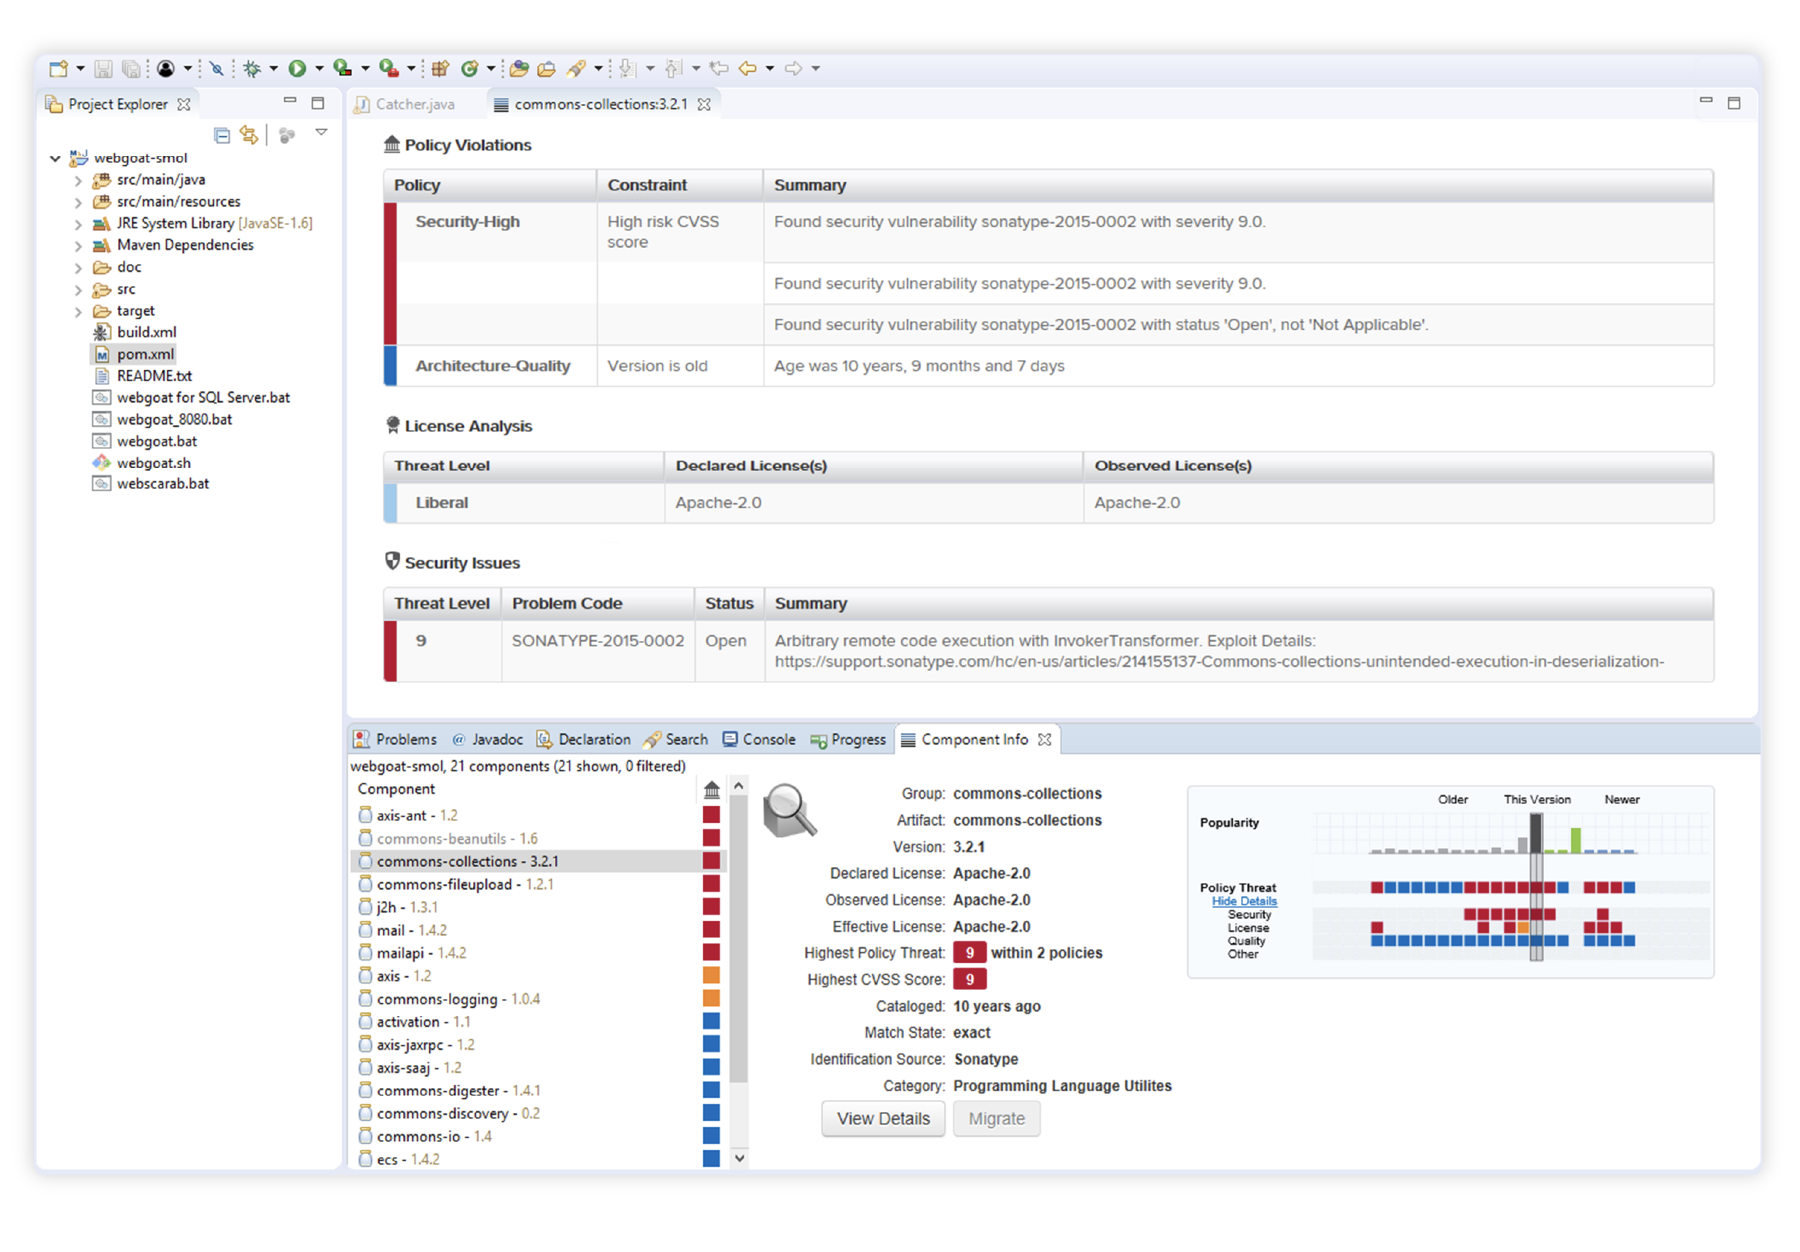The height and width of the screenshot is (1252, 1800).
Task: Open the New wizard toolbar icon
Action: pyautogui.click(x=57, y=67)
